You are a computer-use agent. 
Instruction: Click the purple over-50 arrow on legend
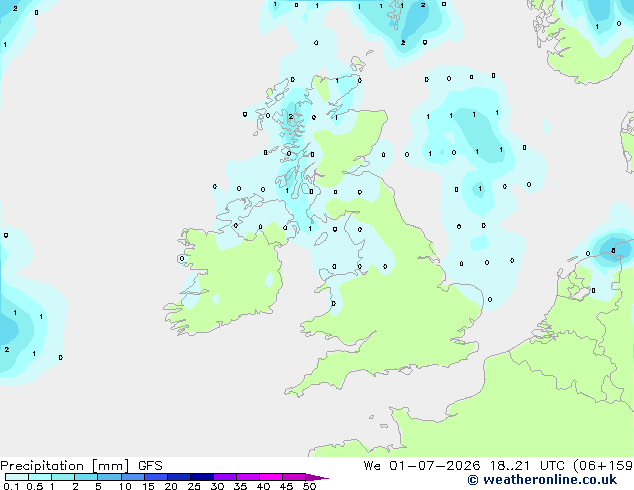[x=317, y=477]
